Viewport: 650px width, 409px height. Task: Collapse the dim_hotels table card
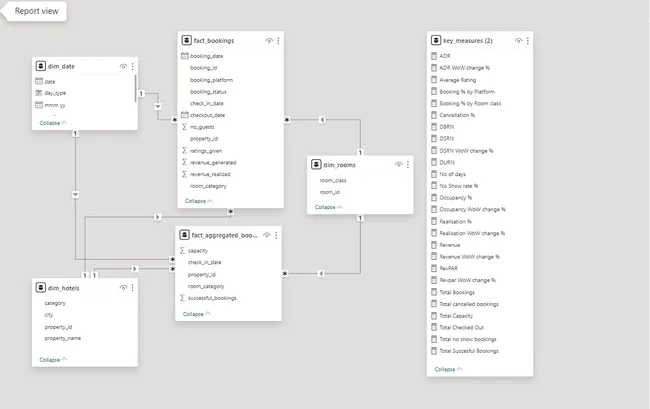[x=53, y=360]
